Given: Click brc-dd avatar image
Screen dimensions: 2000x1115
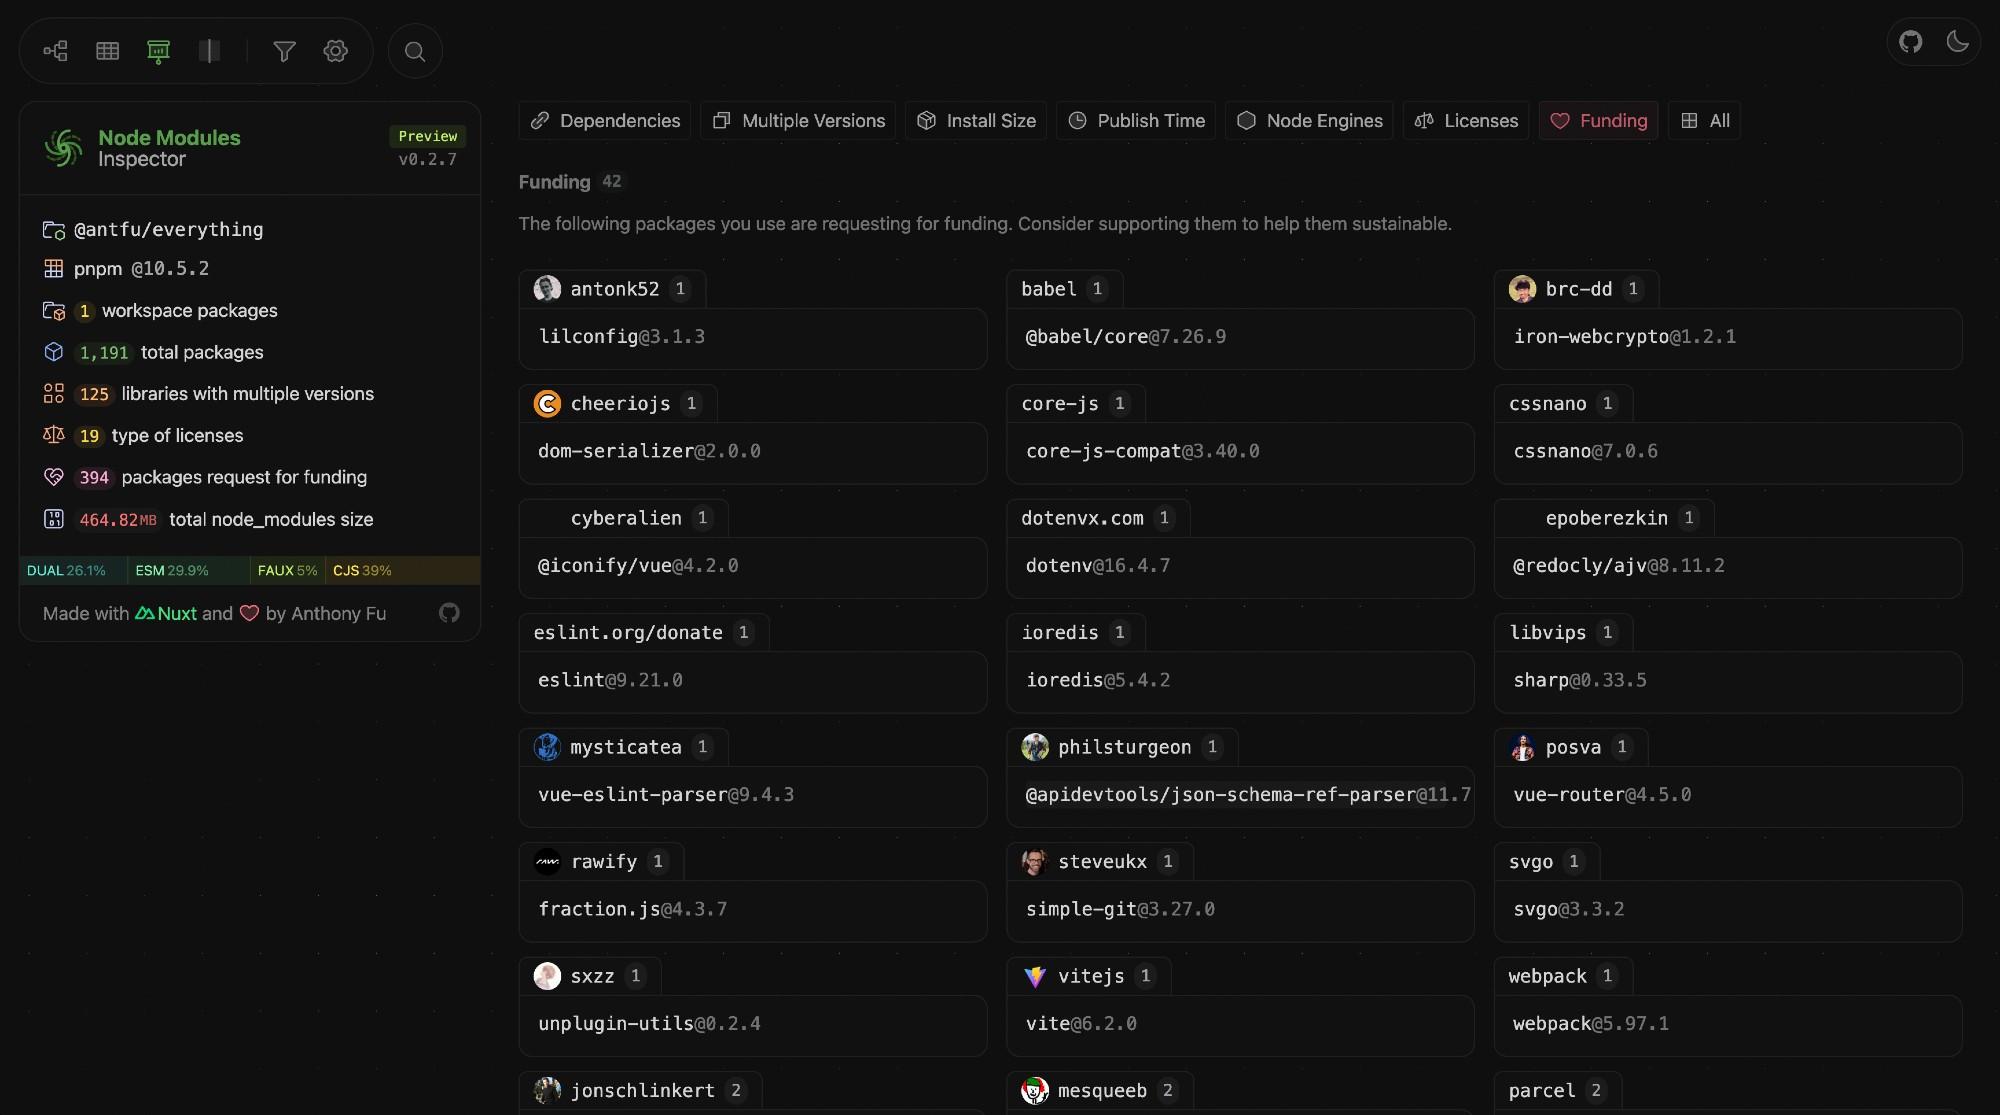Looking at the screenshot, I should [x=1522, y=289].
